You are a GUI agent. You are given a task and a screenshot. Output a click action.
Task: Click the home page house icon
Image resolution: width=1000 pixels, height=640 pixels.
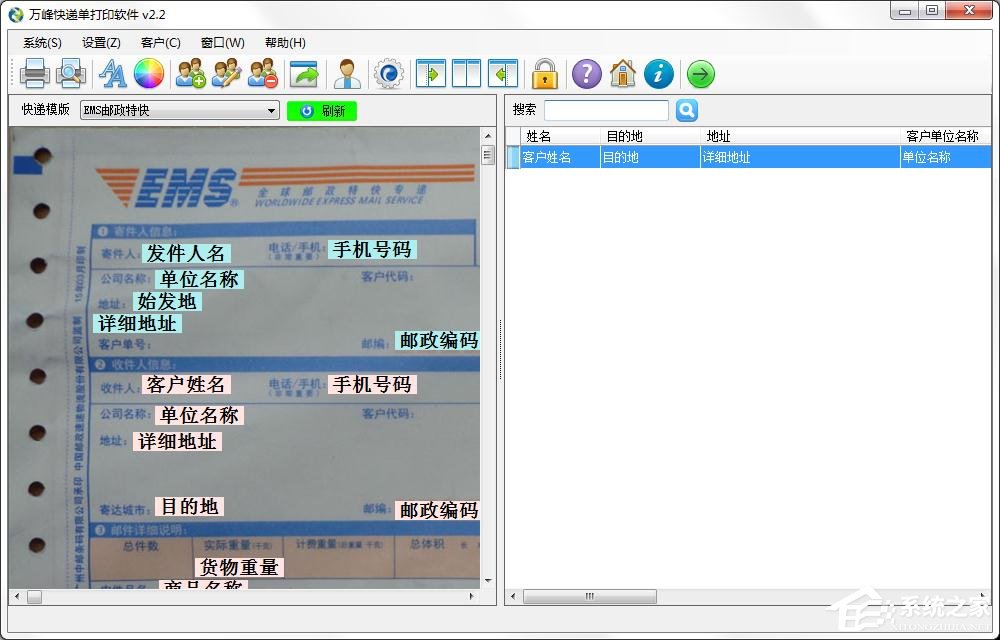pyautogui.click(x=622, y=74)
